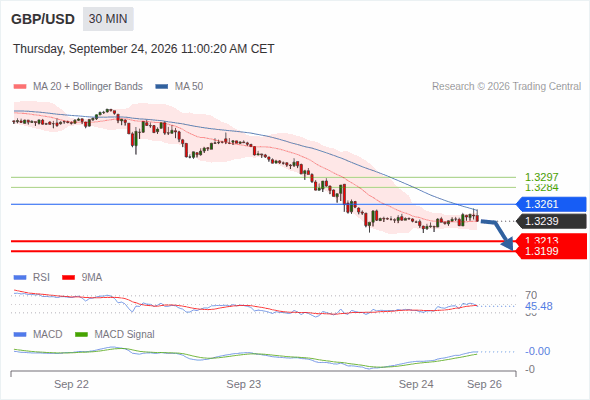Image resolution: width=590 pixels, height=400 pixels.
Task: Click the black 1.3239 current price tag
Action: [x=551, y=221]
